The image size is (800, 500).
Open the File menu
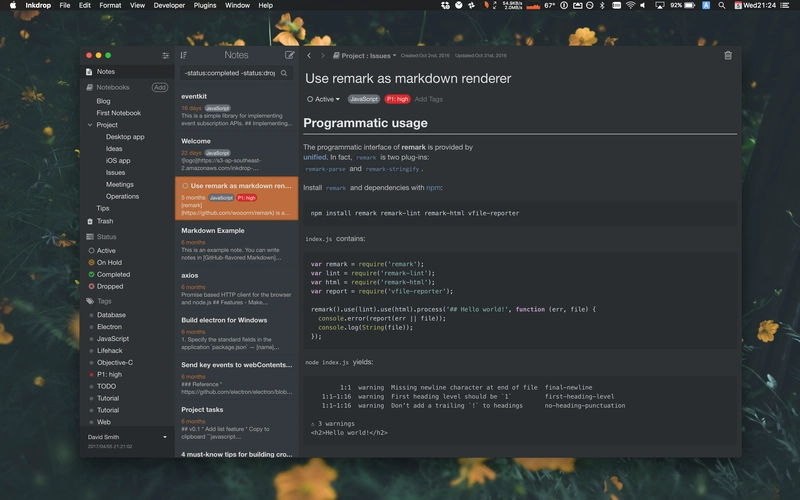(65, 5)
